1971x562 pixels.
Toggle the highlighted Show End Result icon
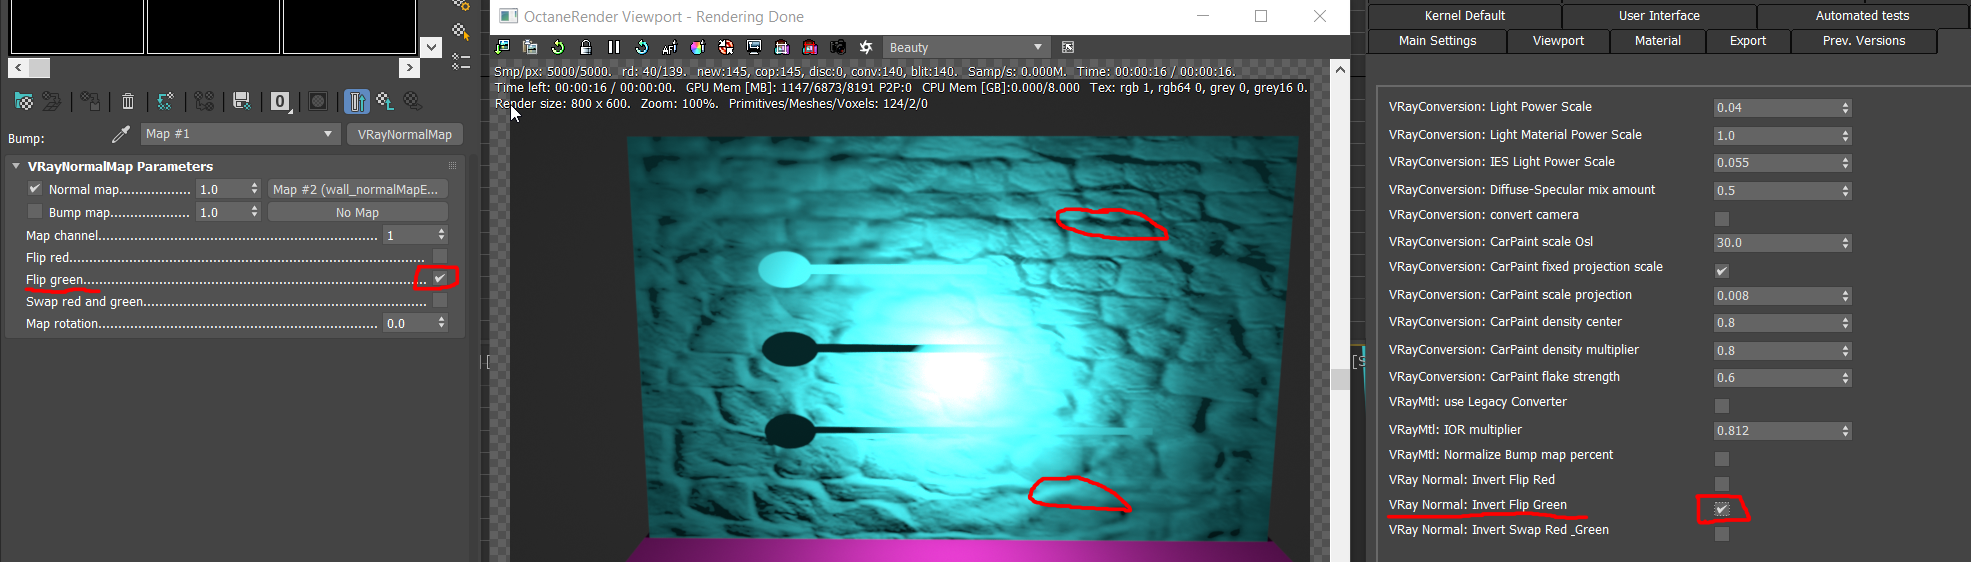[x=357, y=101]
